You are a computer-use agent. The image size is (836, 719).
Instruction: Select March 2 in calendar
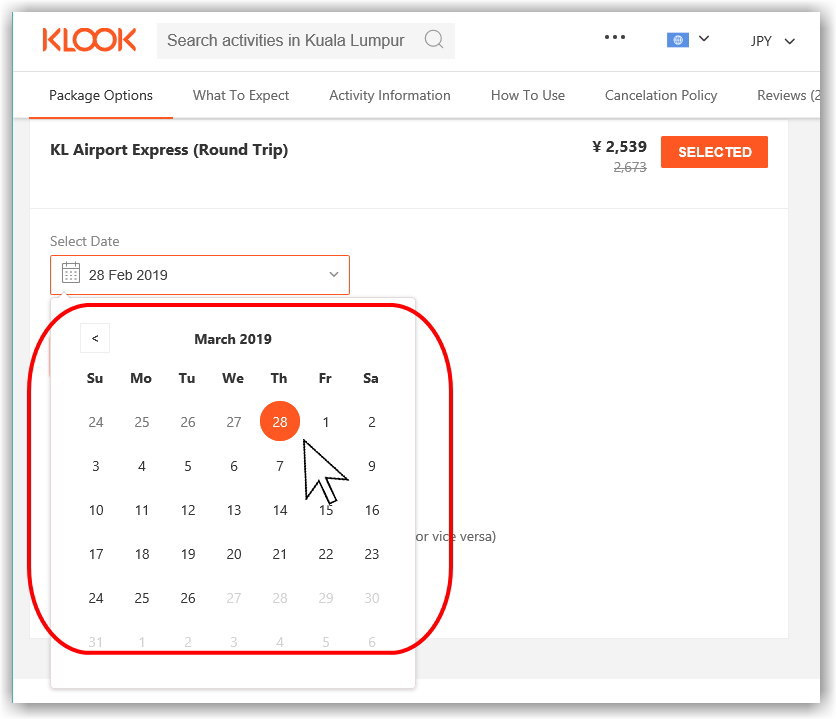tap(372, 422)
